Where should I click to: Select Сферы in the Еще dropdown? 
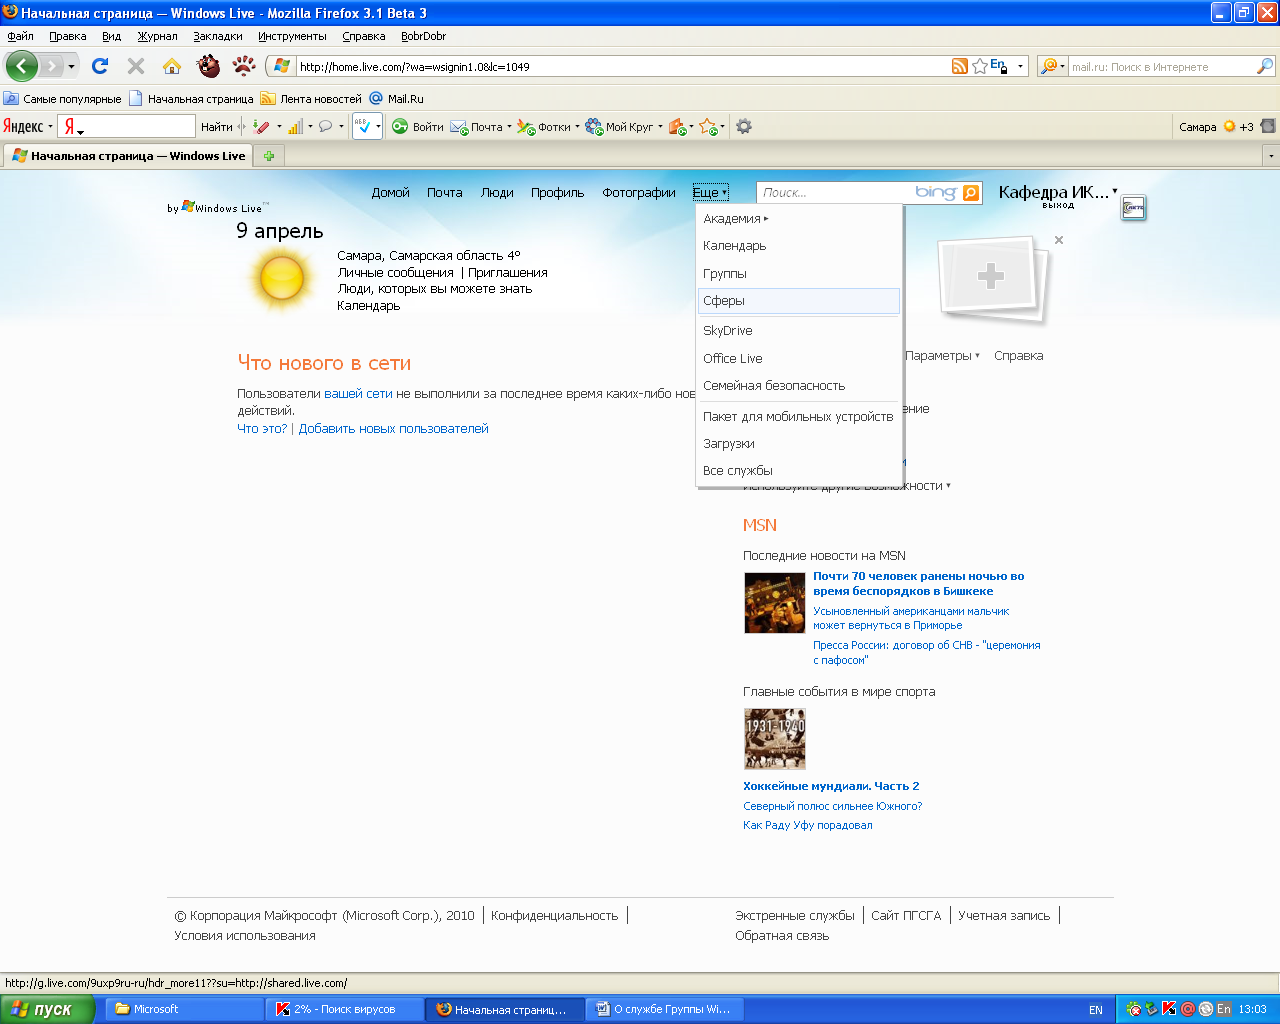(799, 301)
